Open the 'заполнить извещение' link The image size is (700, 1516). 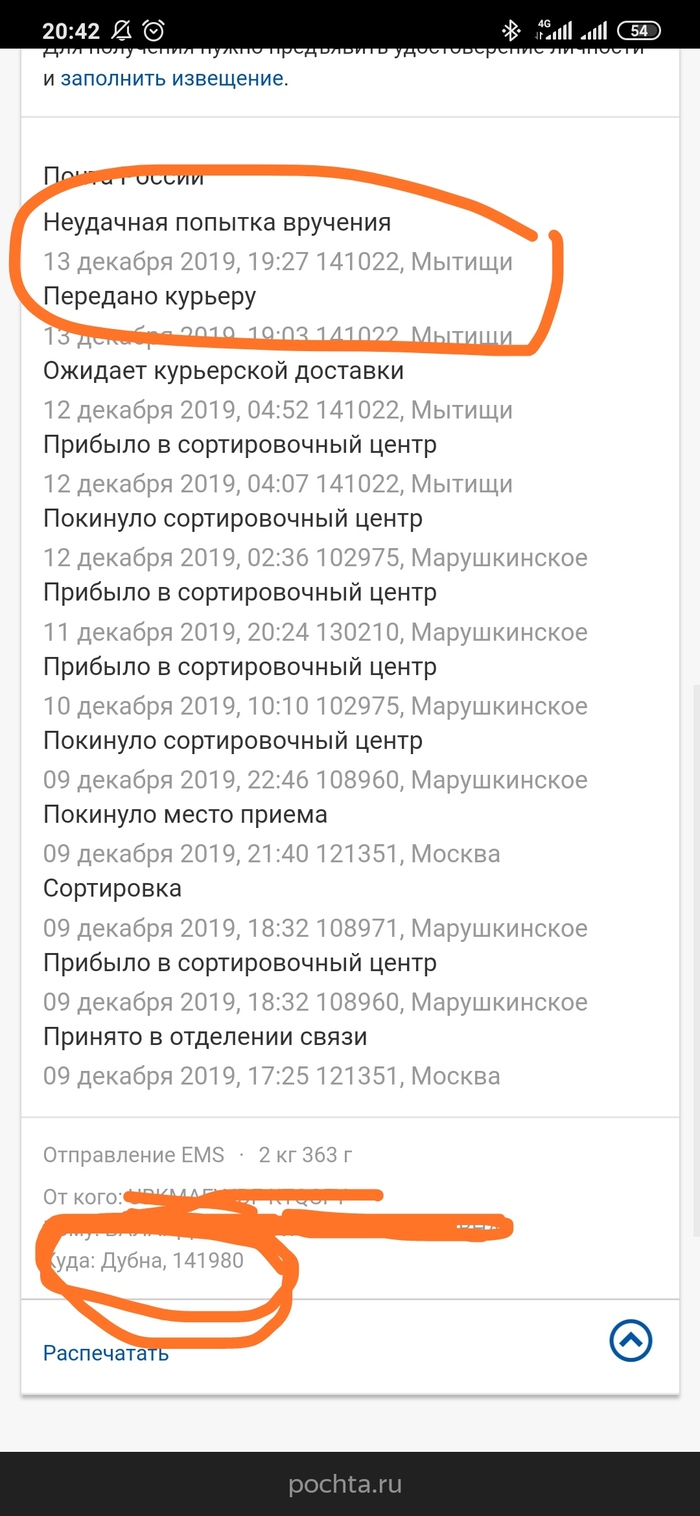172,78
